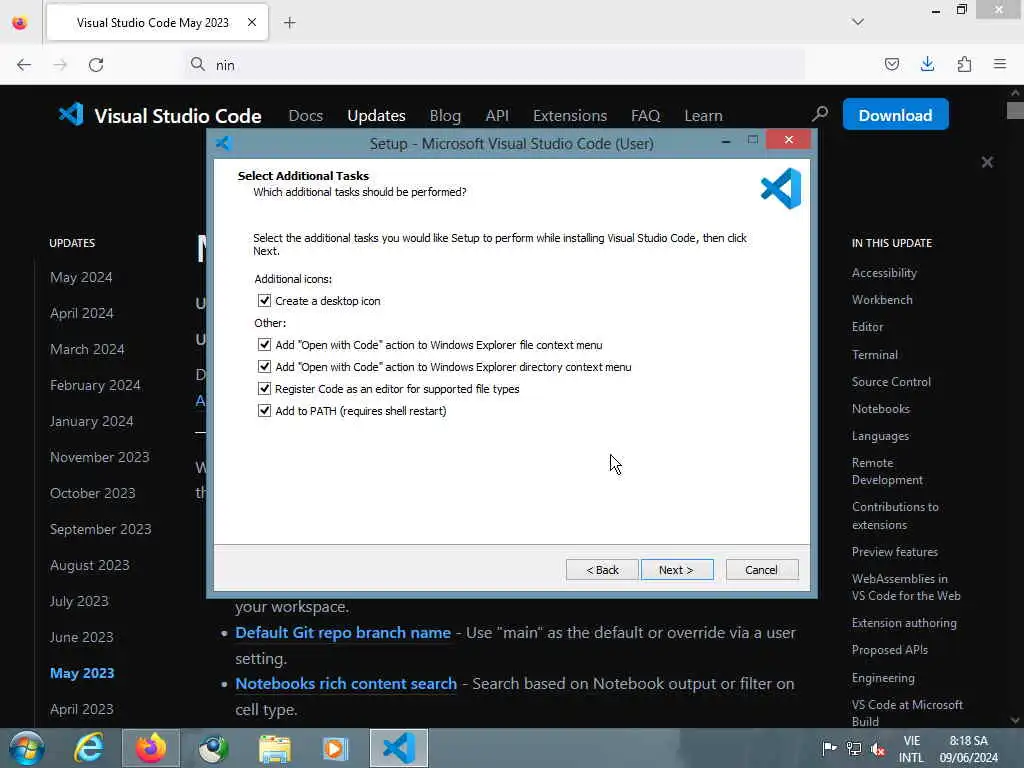Open August 2023 update notes
The image size is (1024, 768).
89,565
